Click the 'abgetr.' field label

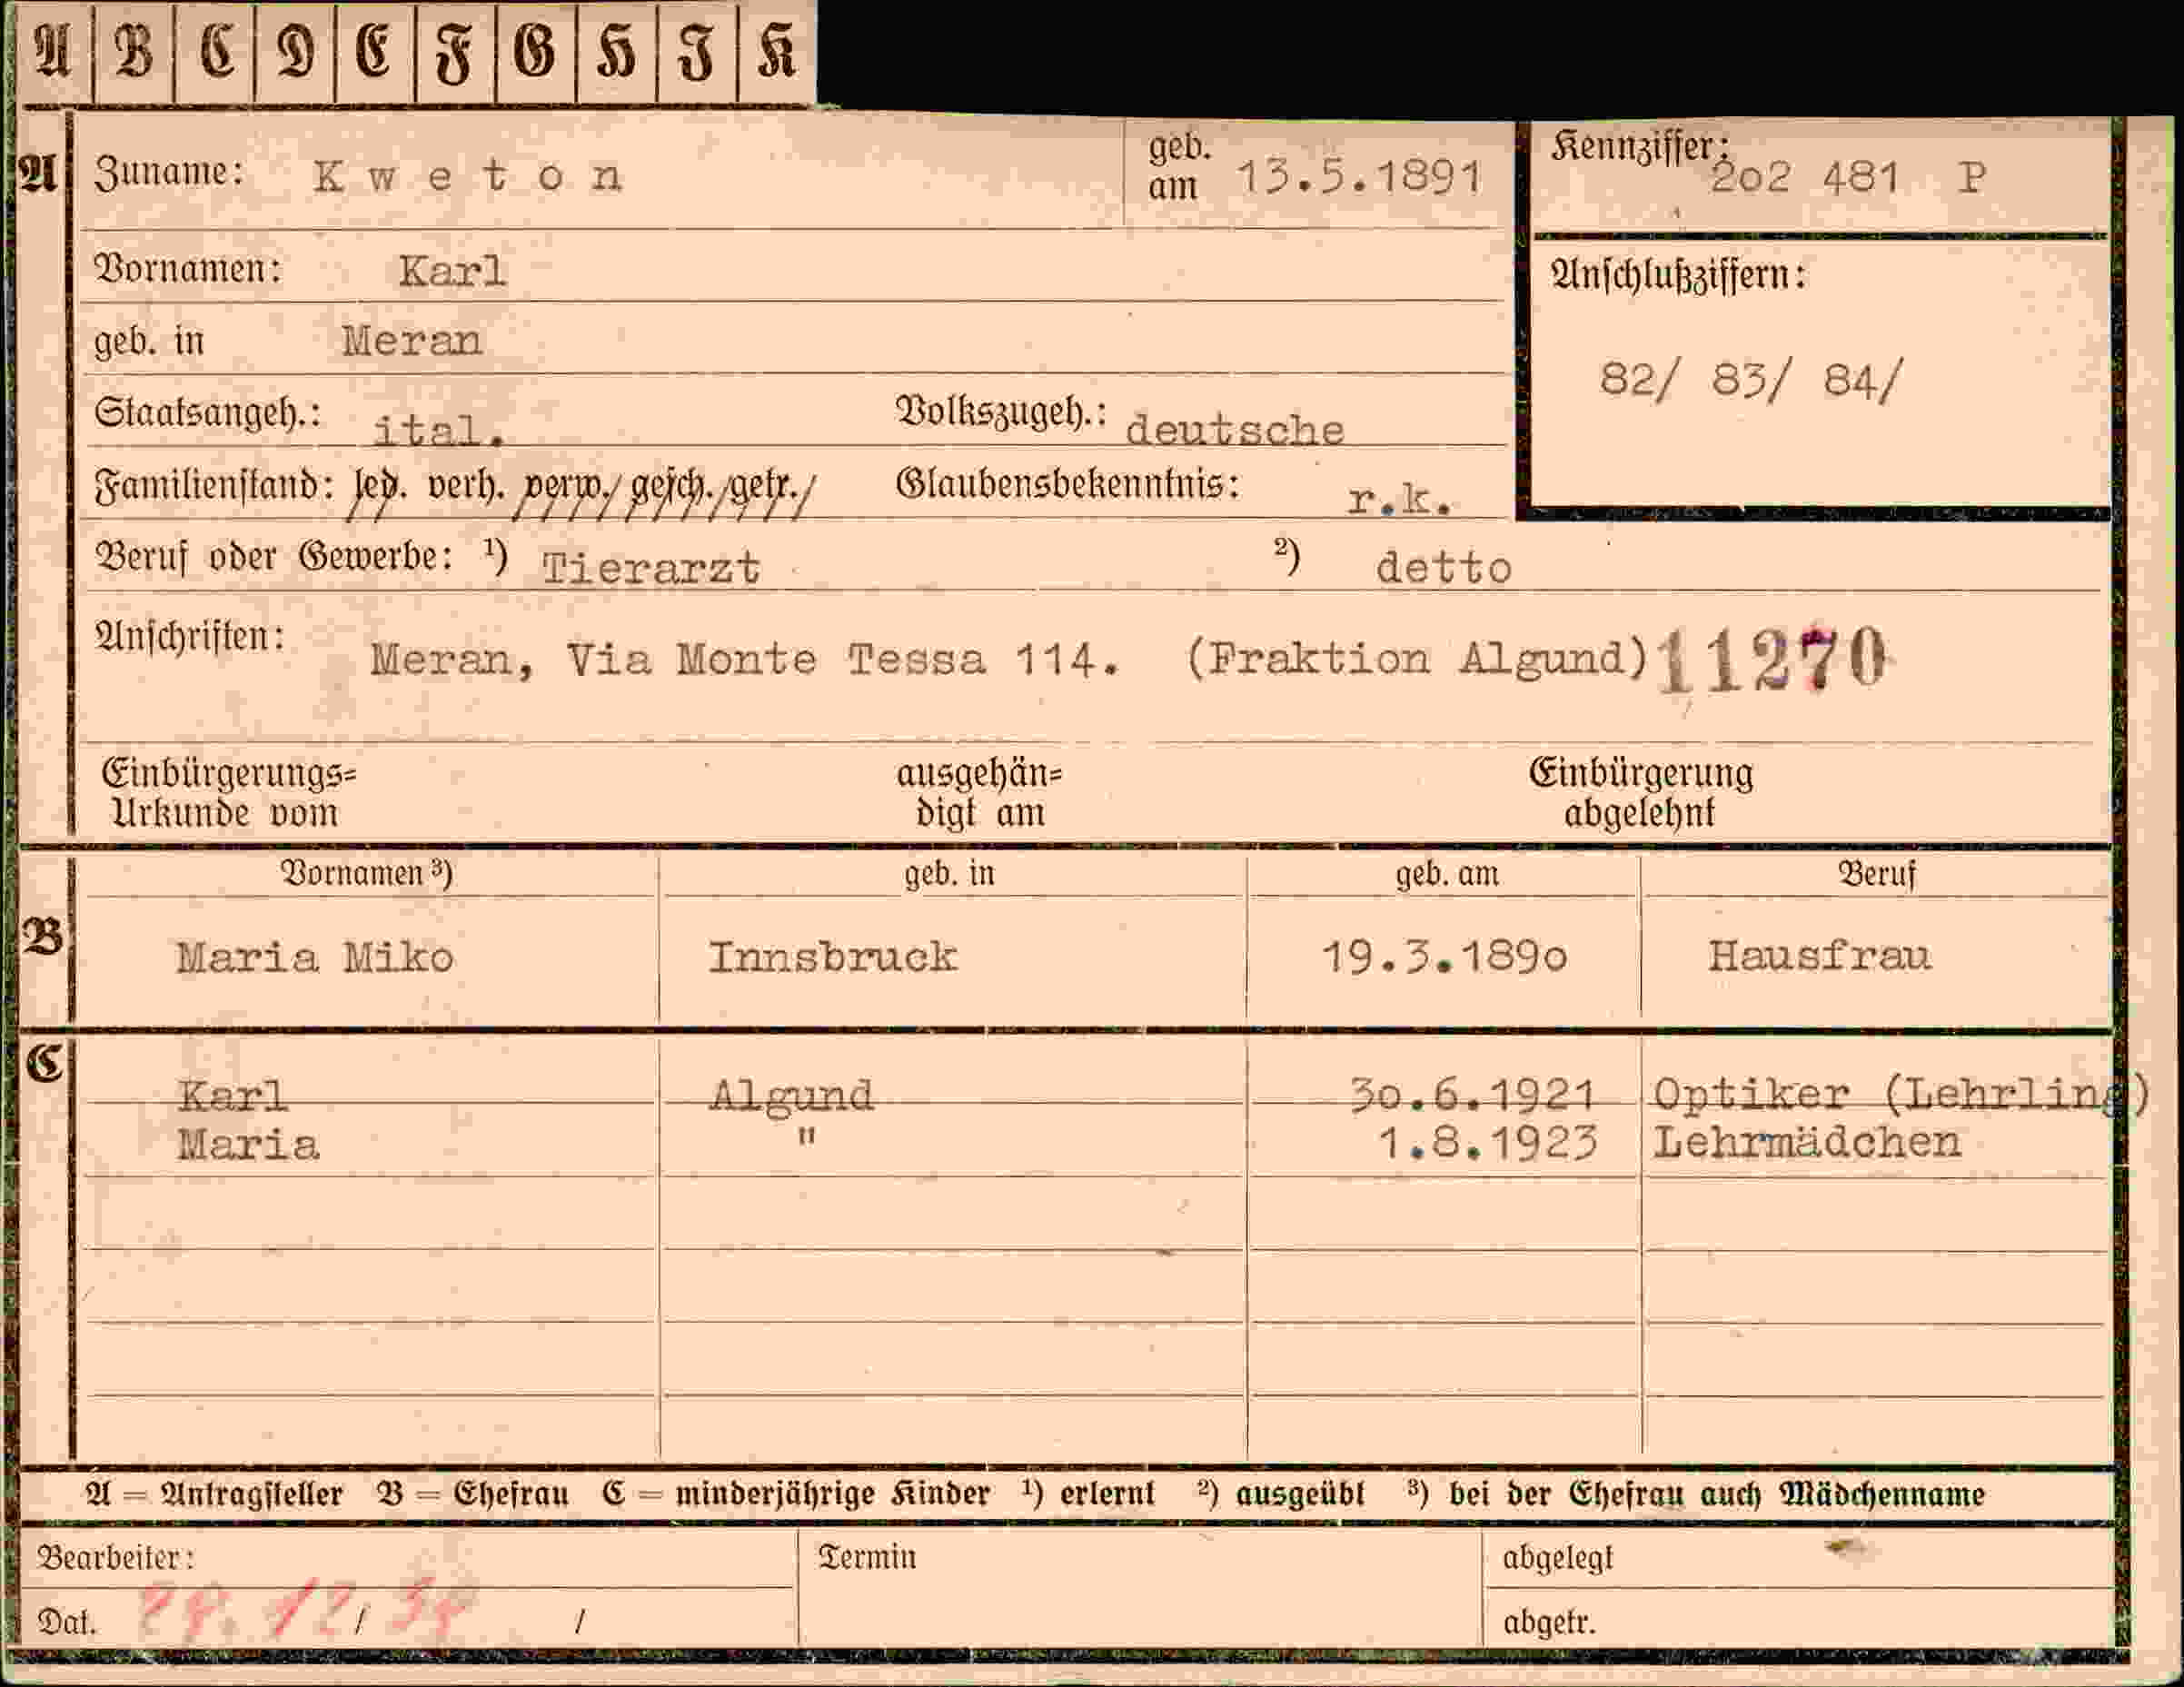[x=1548, y=1622]
